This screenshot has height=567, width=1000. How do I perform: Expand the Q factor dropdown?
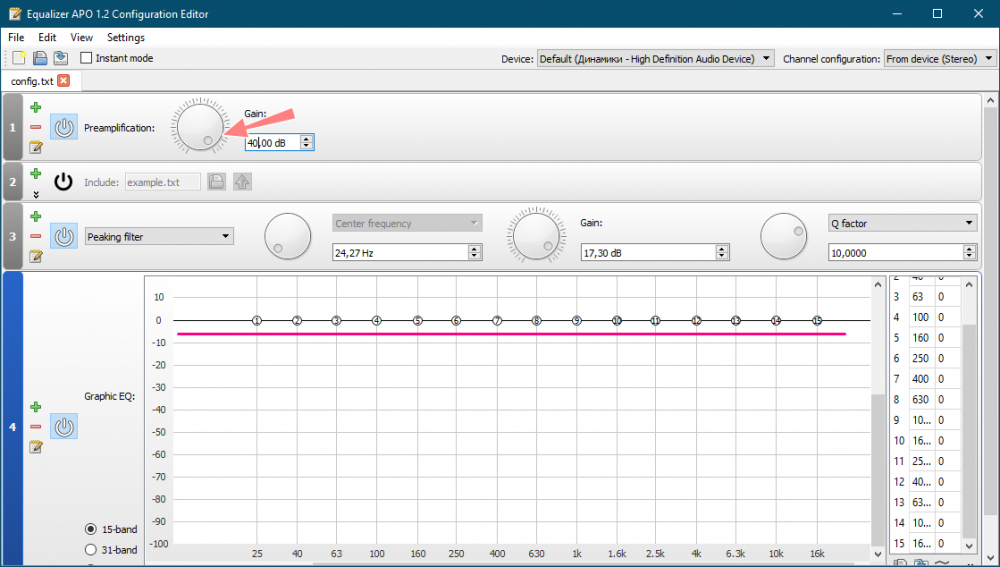903,223
